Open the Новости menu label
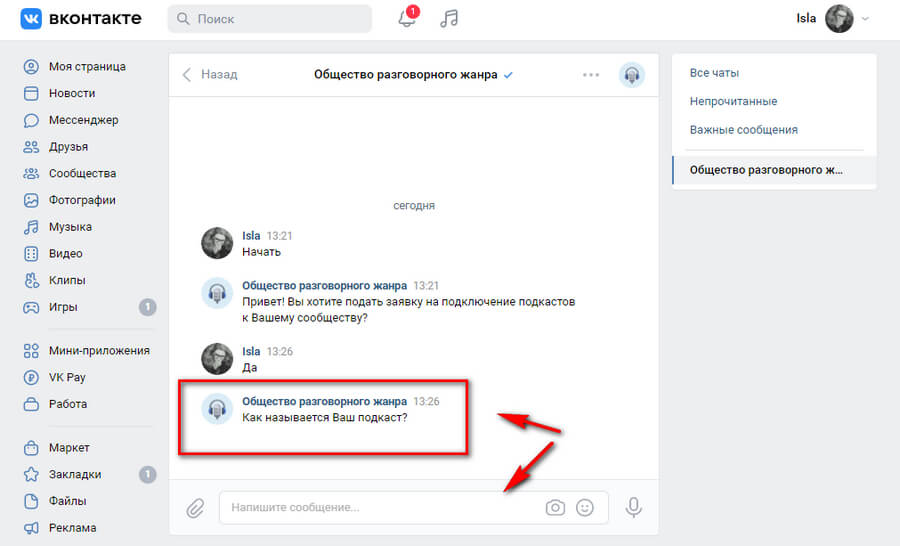 [x=72, y=93]
